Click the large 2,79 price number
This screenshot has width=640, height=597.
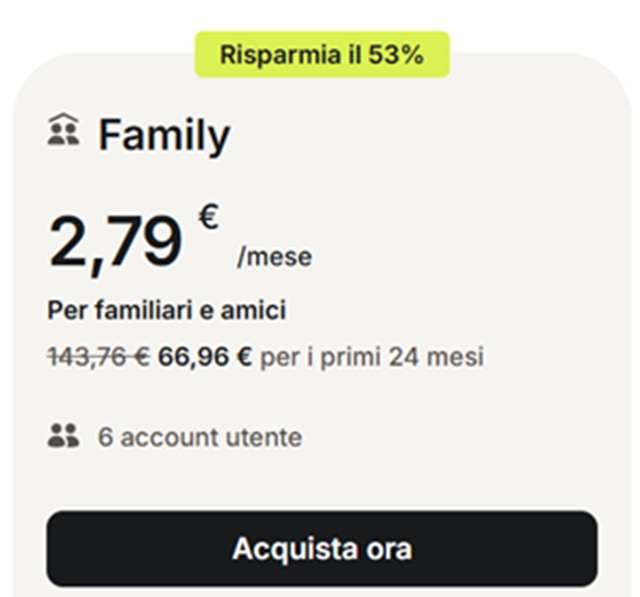click(115, 242)
